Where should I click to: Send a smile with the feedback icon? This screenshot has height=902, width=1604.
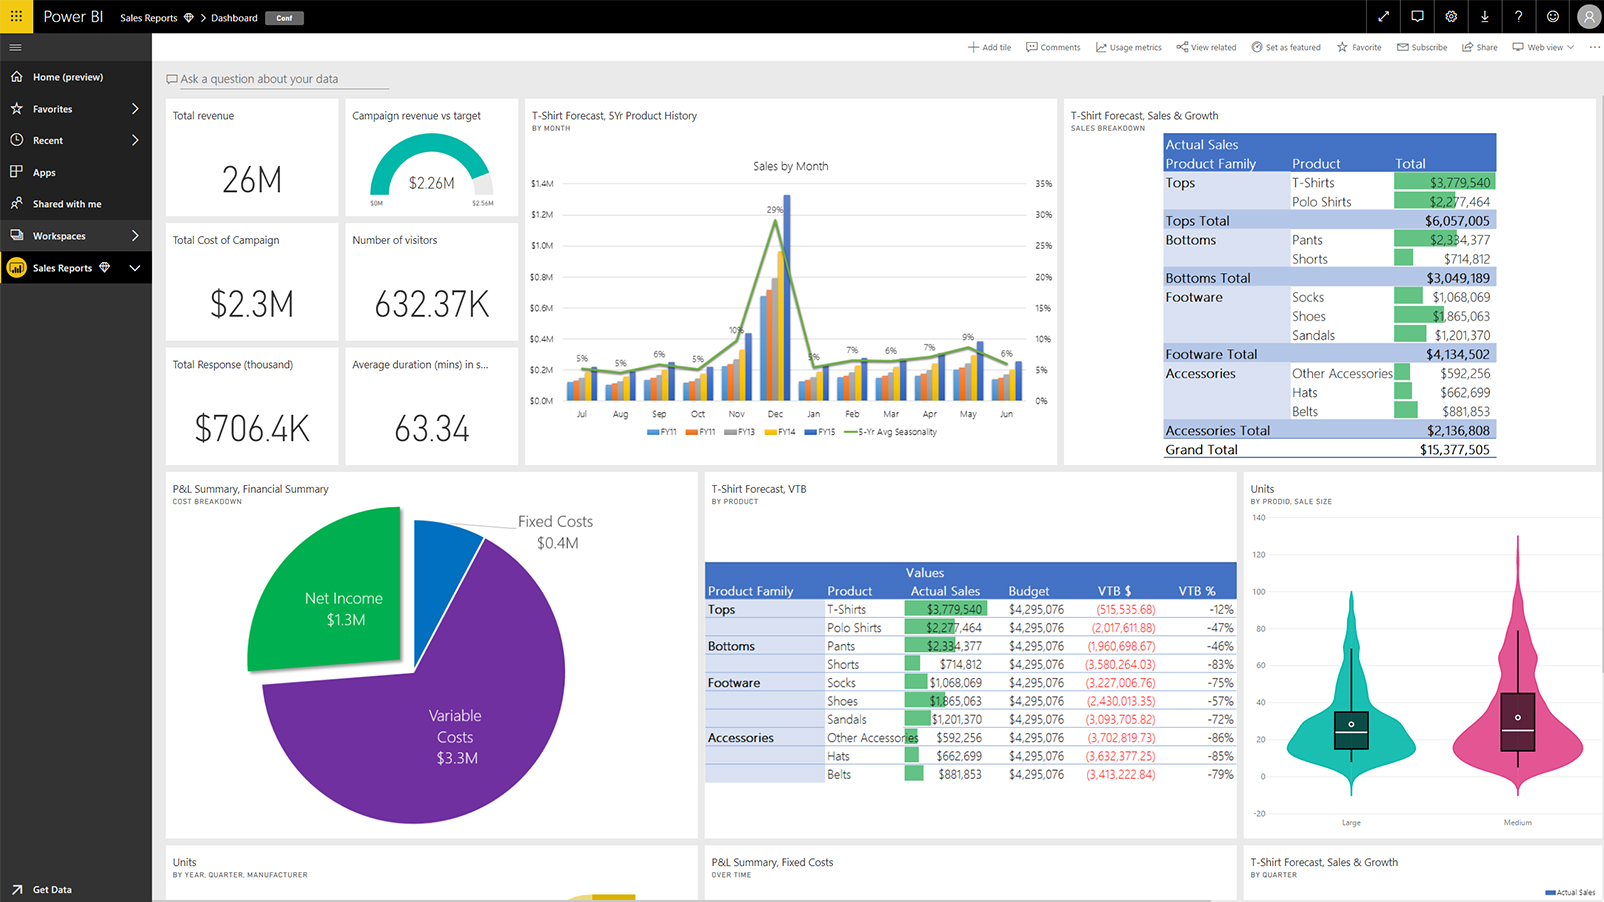click(x=1553, y=16)
